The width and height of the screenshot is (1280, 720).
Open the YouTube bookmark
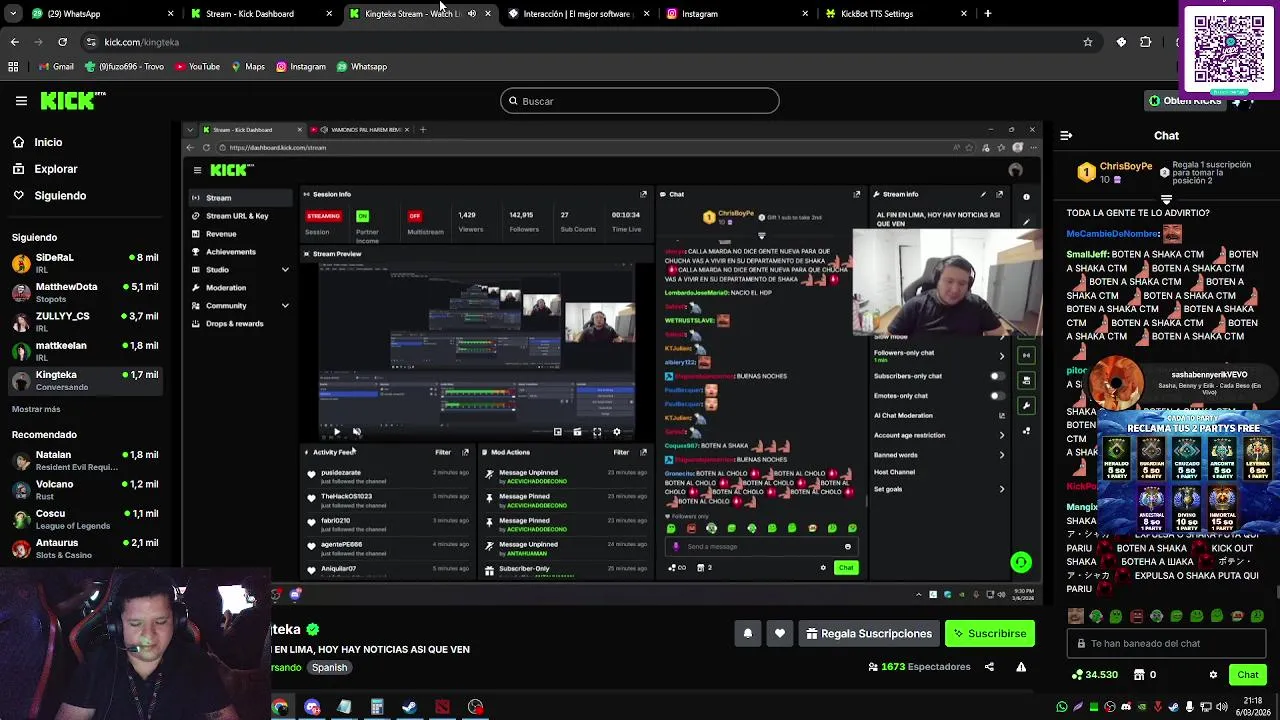click(197, 67)
